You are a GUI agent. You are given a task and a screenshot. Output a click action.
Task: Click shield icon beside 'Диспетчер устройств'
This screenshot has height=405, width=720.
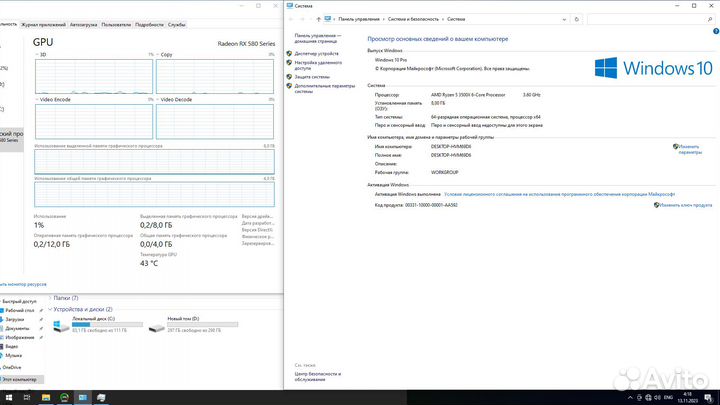click(289, 54)
